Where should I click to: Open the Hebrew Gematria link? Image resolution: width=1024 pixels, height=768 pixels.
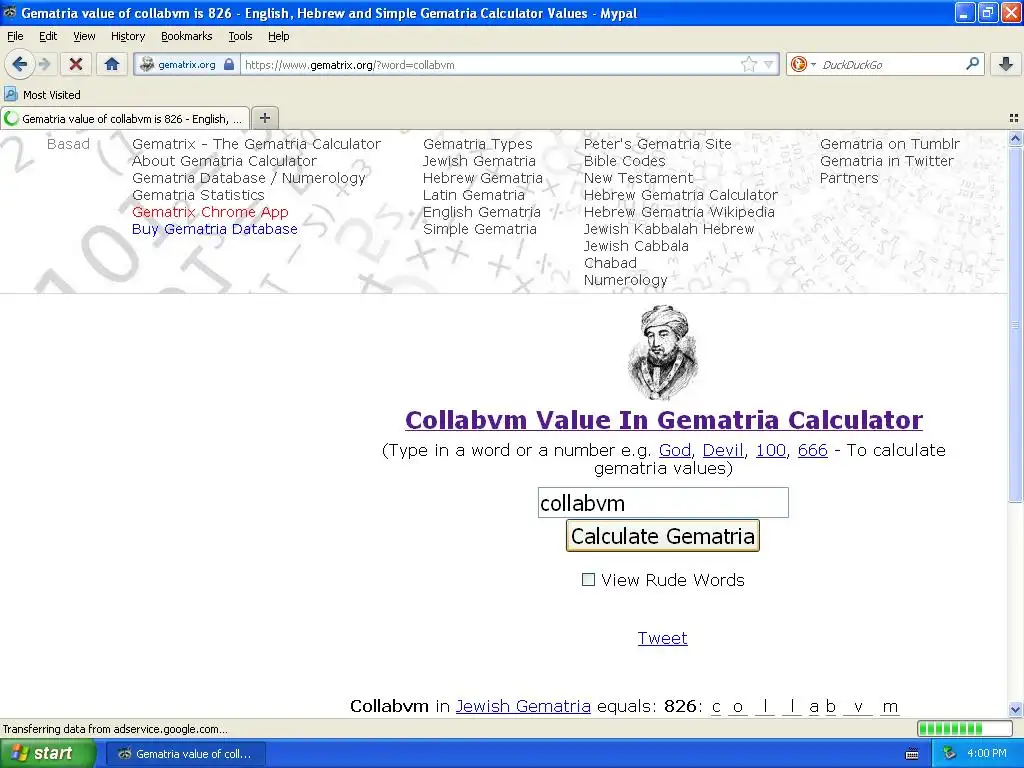point(482,178)
